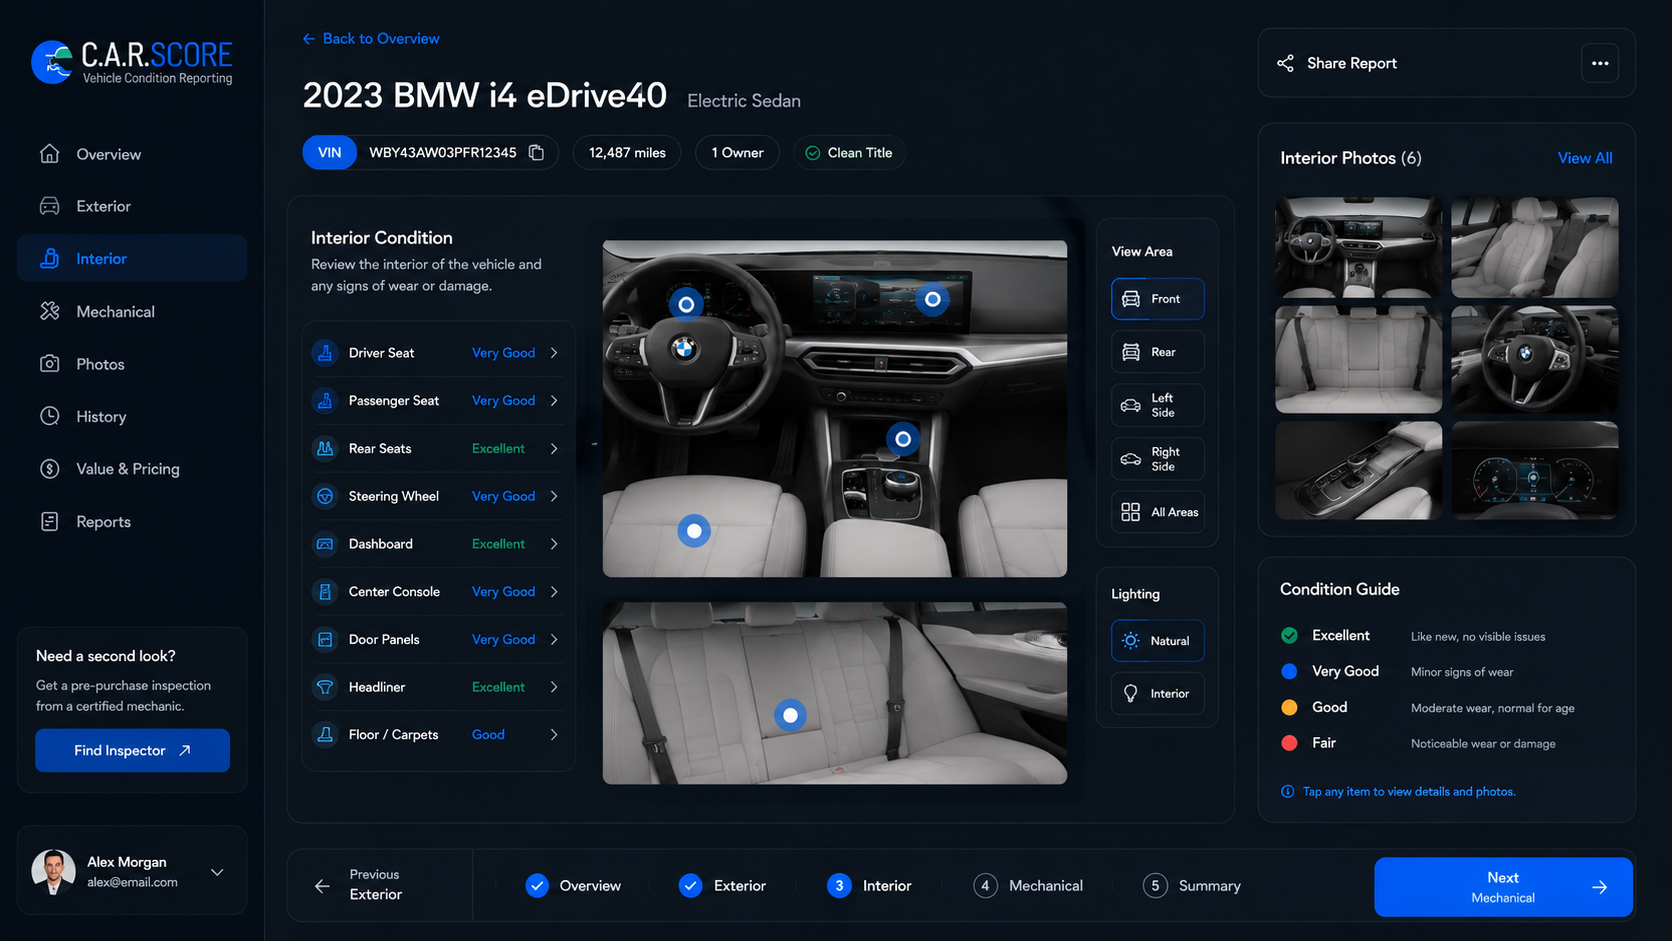Click the Next Mechanical button
The height and width of the screenshot is (941, 1672).
[x=1503, y=887]
